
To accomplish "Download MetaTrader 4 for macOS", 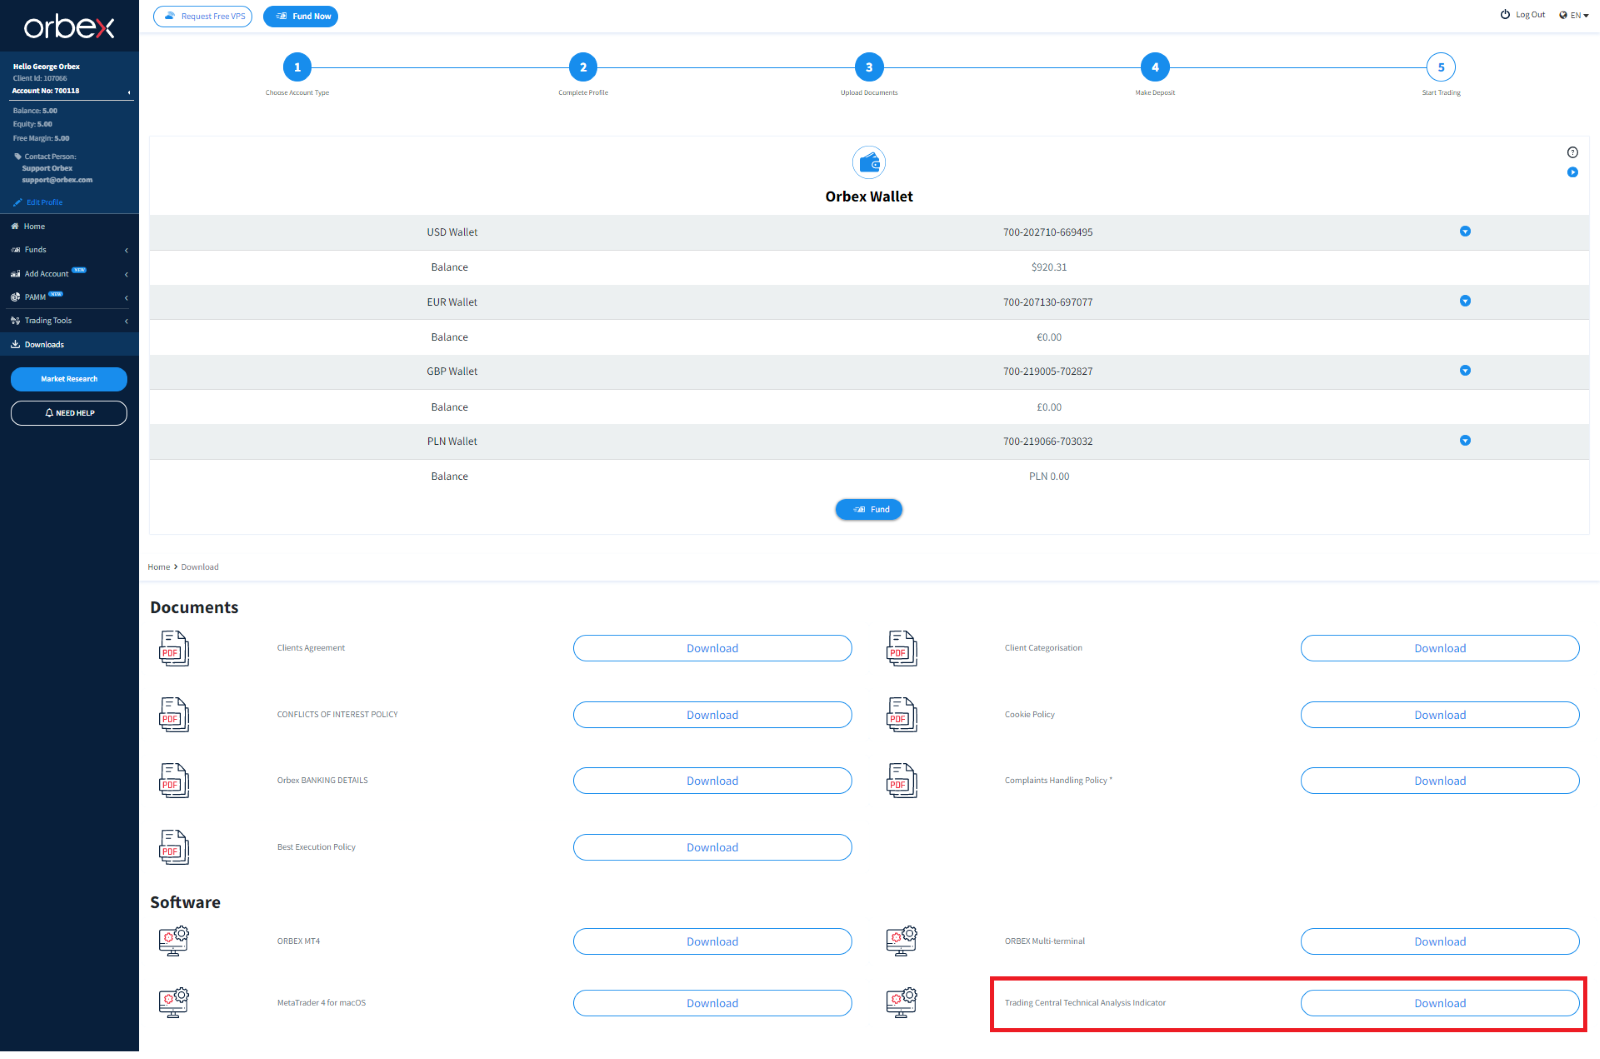I will point(712,1003).
